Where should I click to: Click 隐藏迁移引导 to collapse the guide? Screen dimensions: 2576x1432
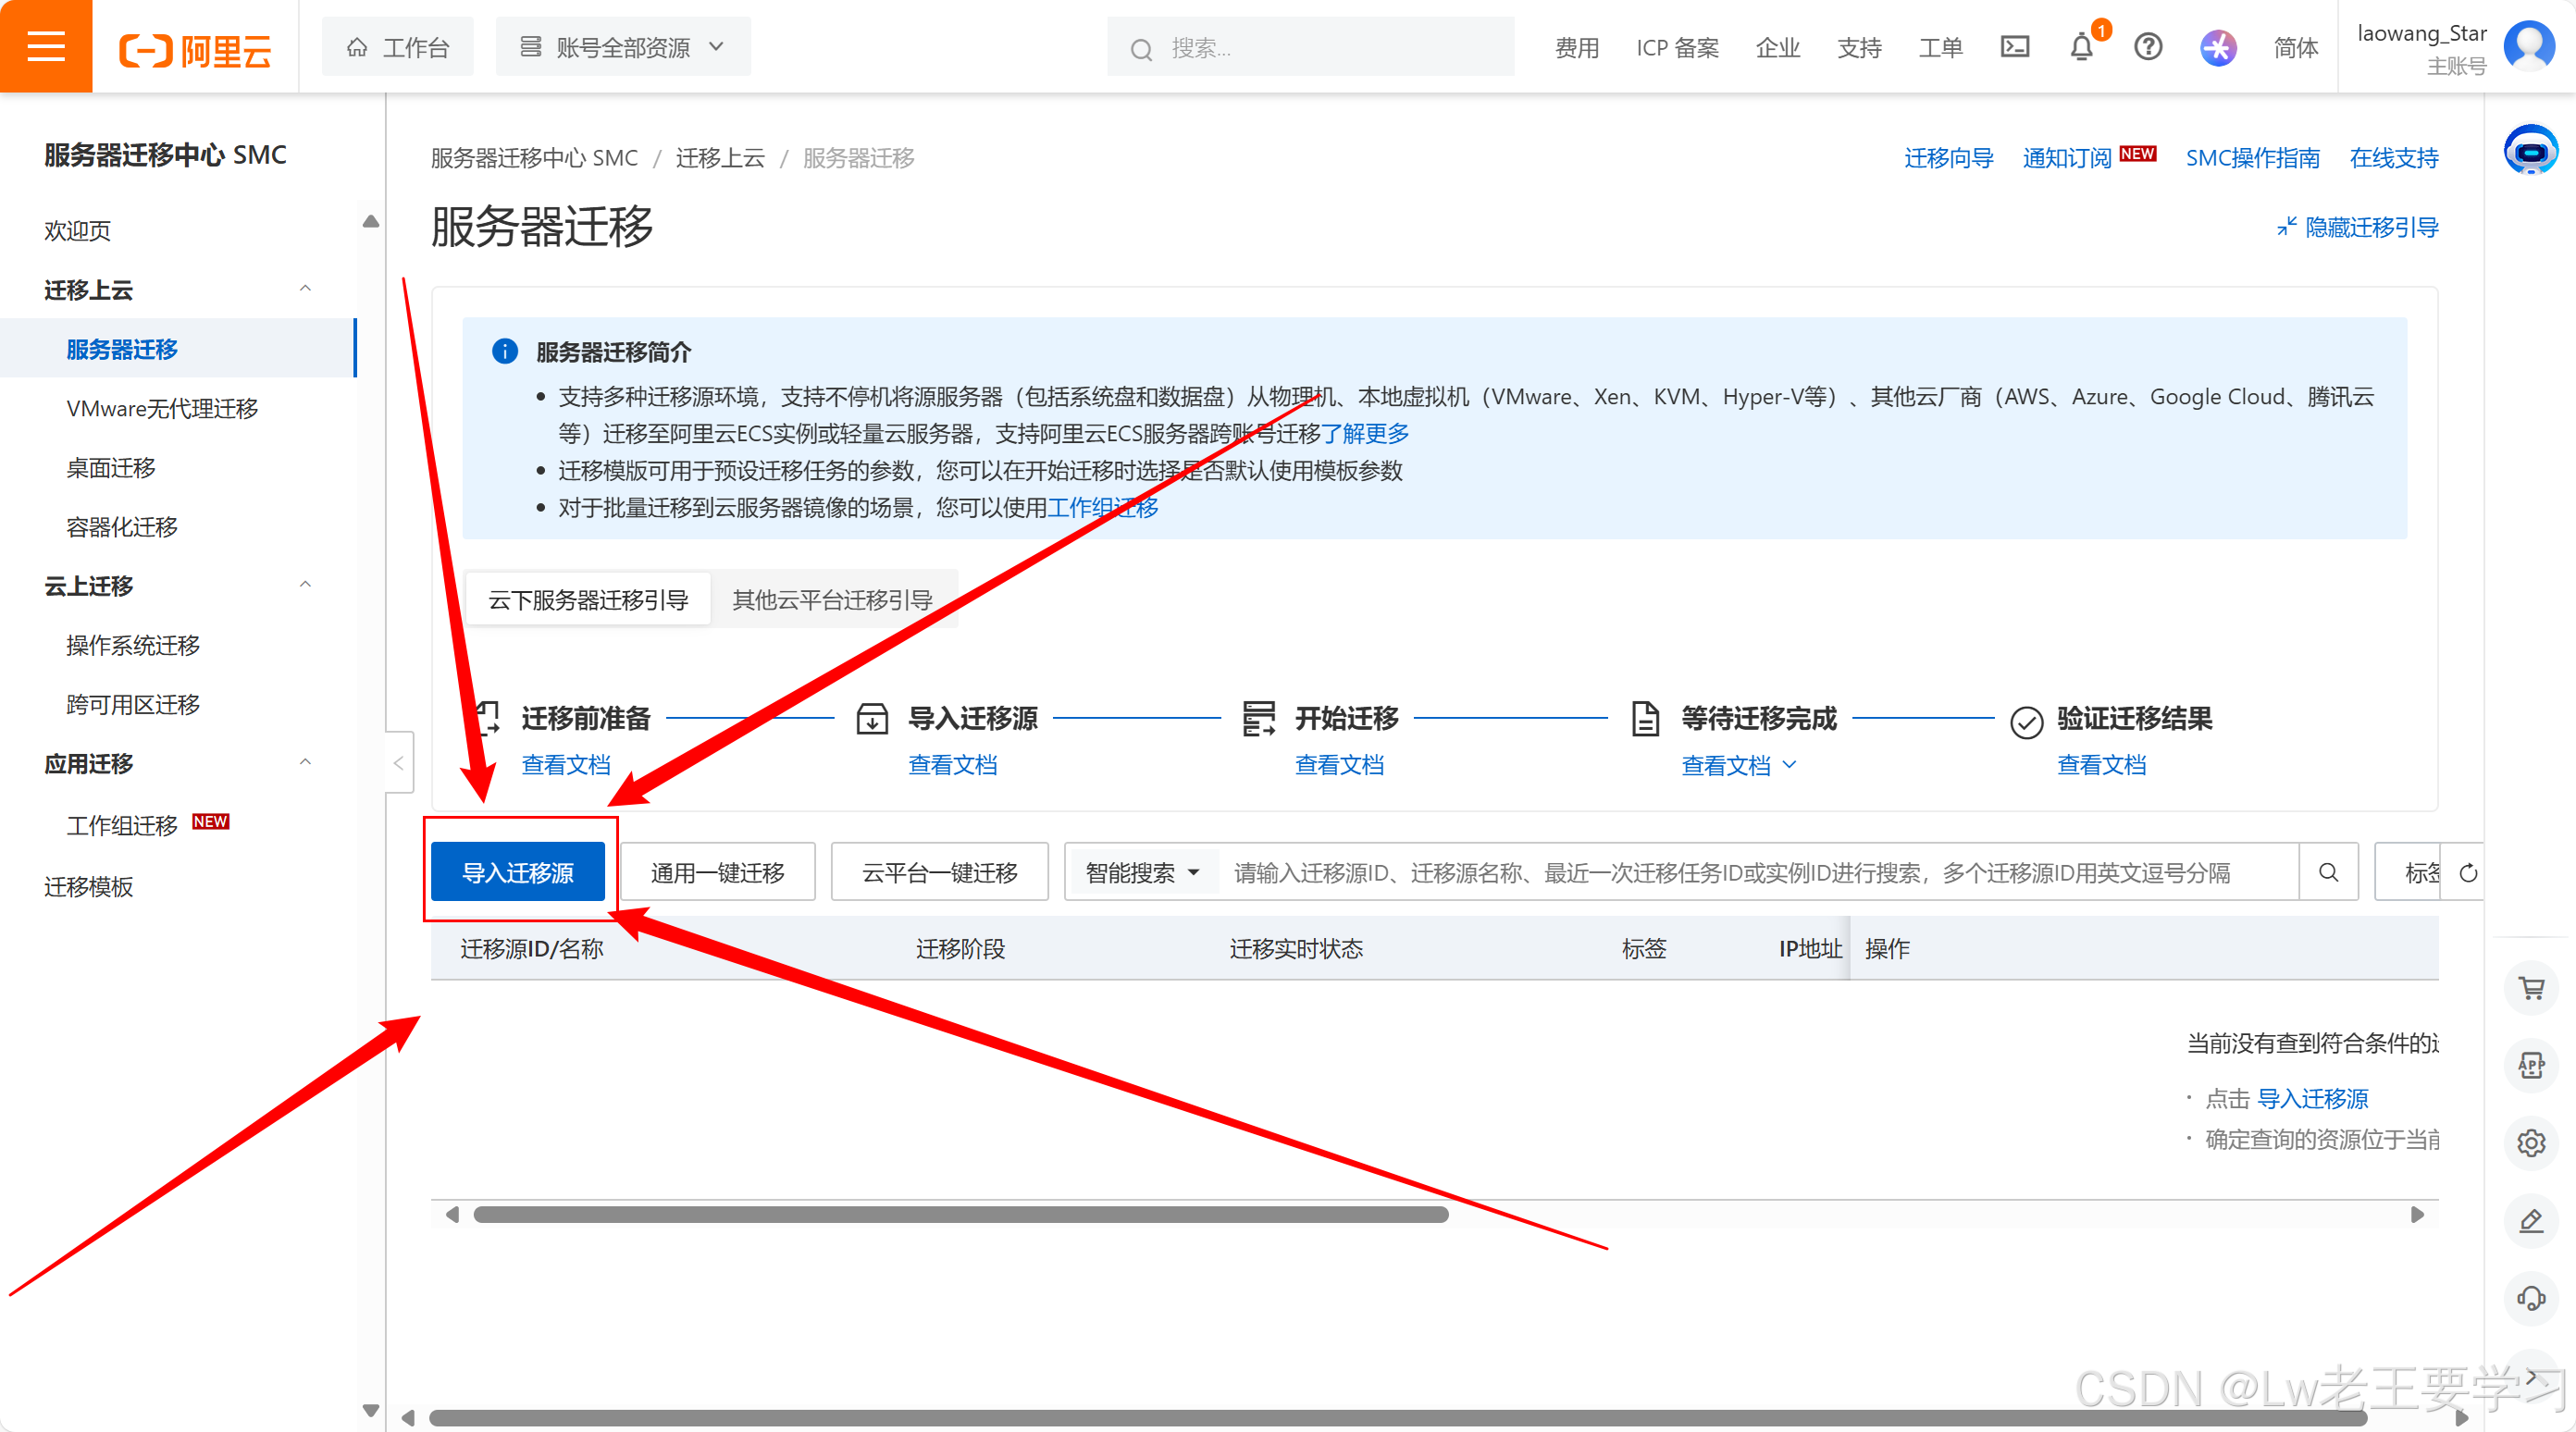tap(2358, 228)
